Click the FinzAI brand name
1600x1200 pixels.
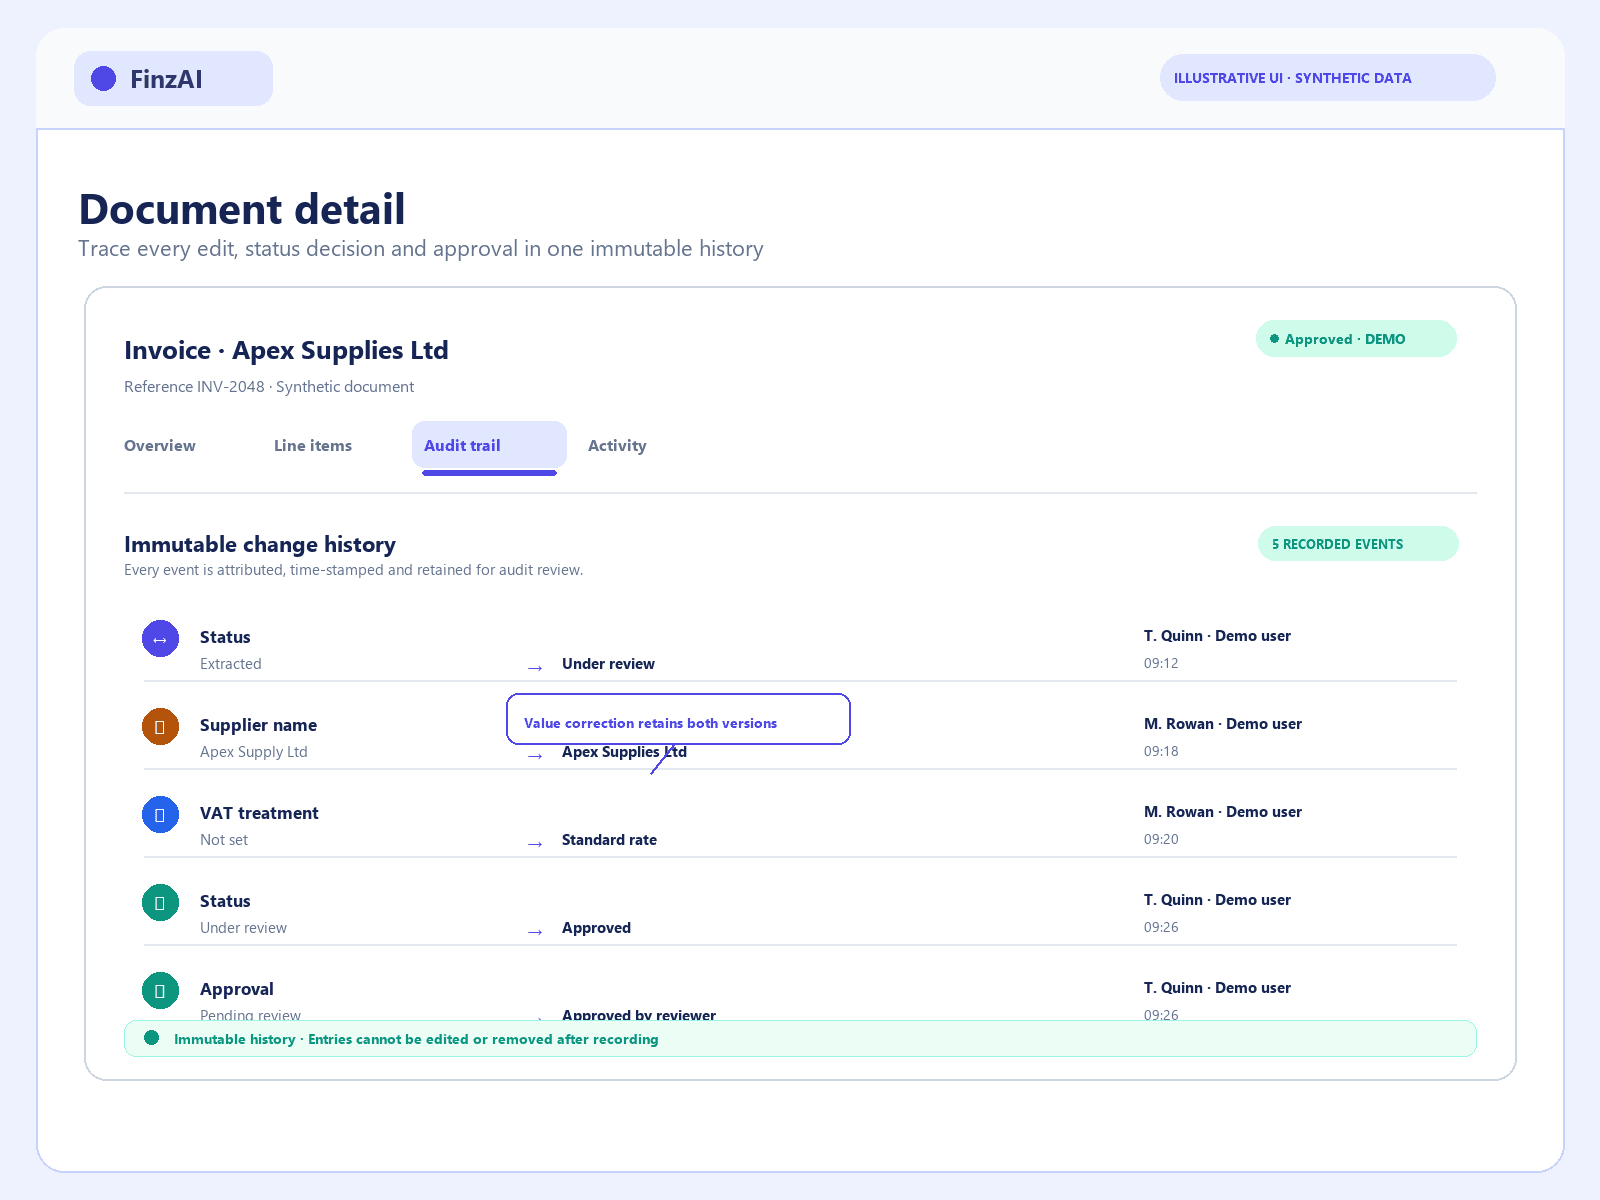point(166,79)
